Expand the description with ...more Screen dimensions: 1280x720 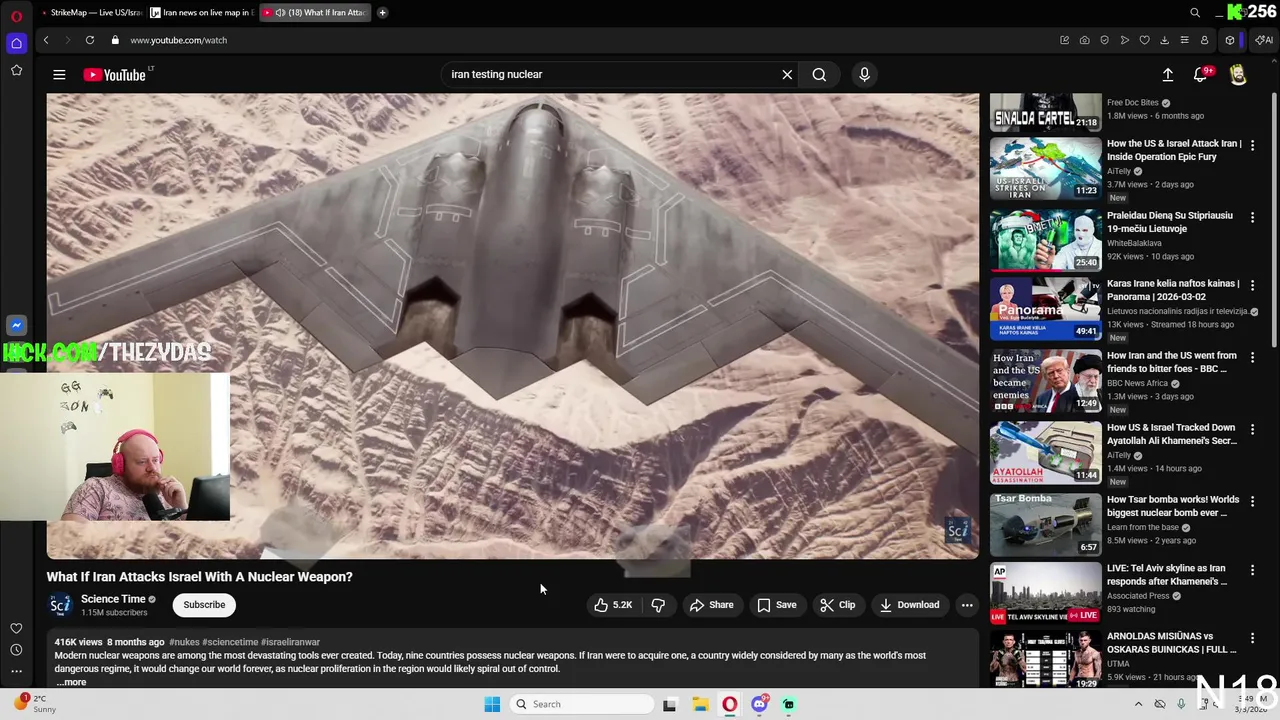(x=71, y=682)
